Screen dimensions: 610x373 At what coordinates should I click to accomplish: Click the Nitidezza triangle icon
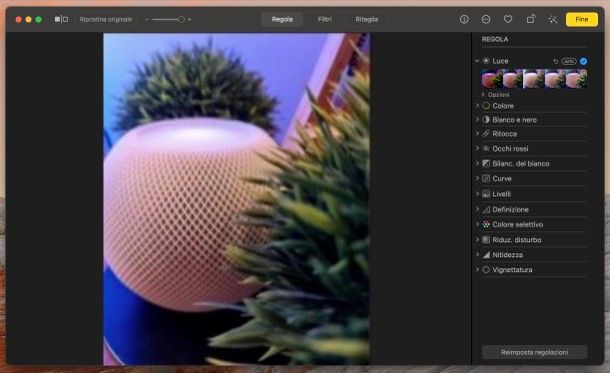[486, 255]
